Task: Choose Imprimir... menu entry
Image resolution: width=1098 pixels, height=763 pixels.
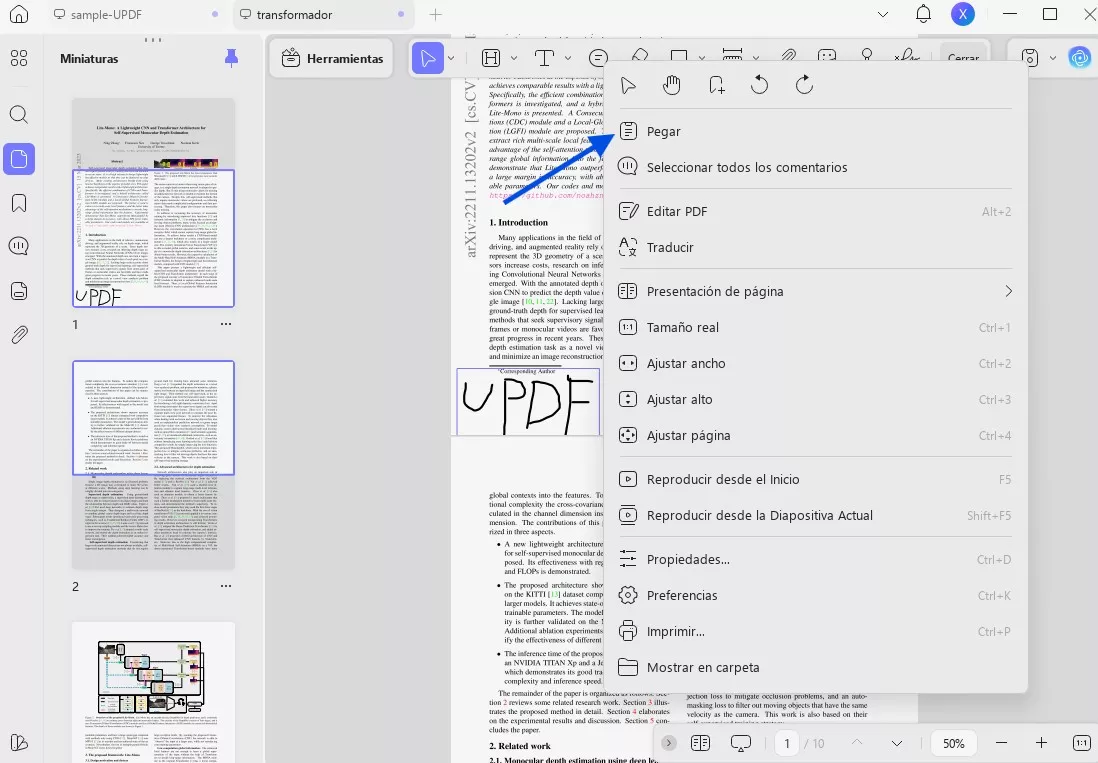Action: pos(815,631)
